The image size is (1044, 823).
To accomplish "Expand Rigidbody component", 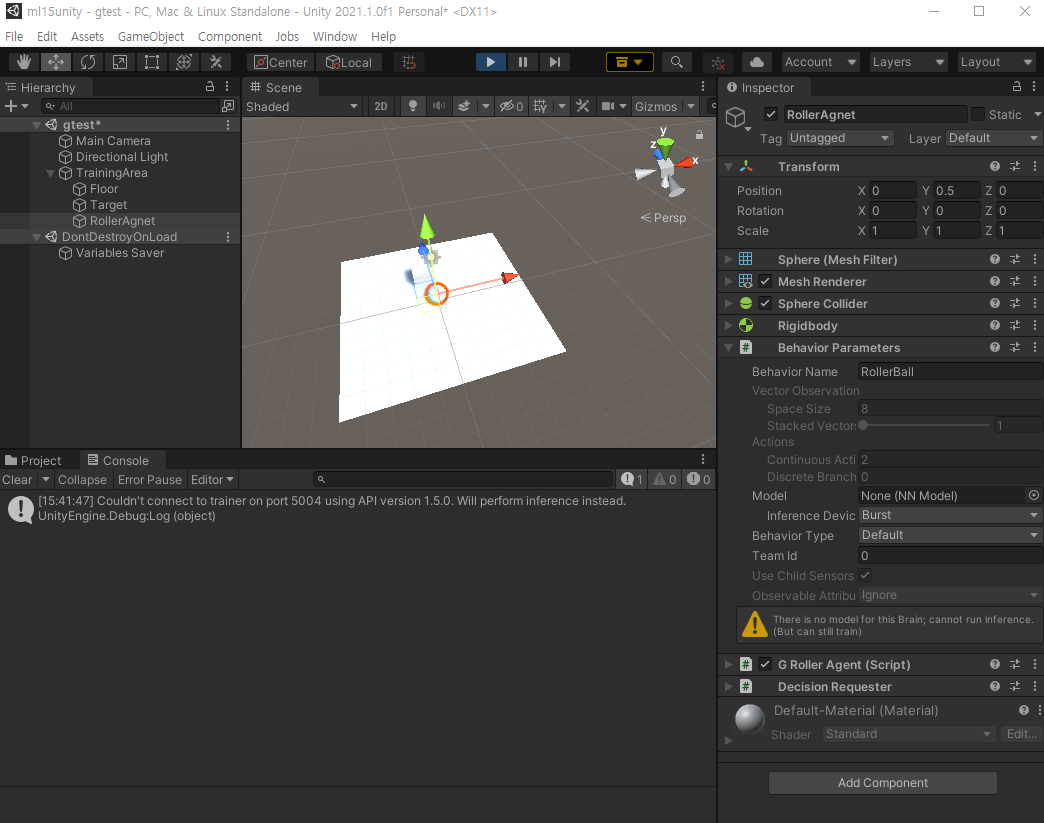I will coord(728,326).
